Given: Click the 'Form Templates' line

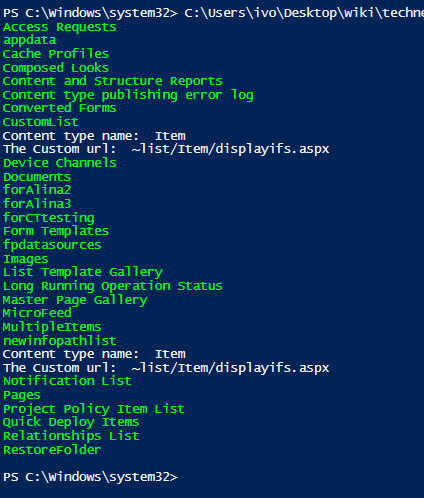Looking at the screenshot, I should (x=56, y=231).
